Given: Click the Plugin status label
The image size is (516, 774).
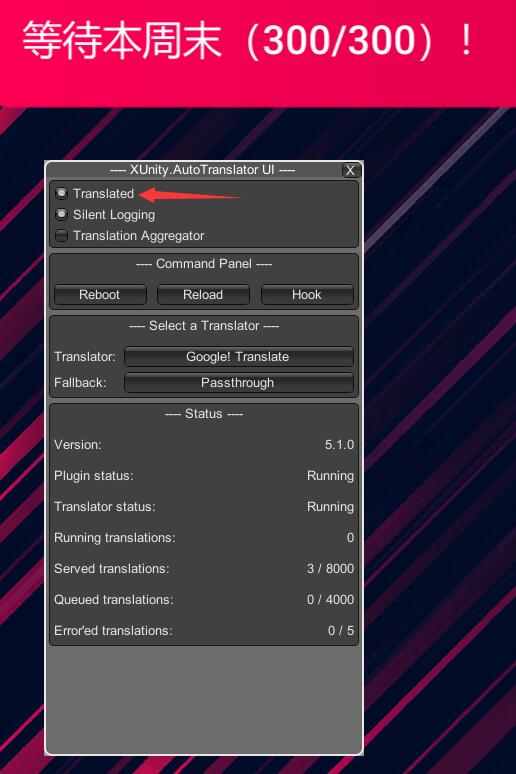Looking at the screenshot, I should [94, 476].
